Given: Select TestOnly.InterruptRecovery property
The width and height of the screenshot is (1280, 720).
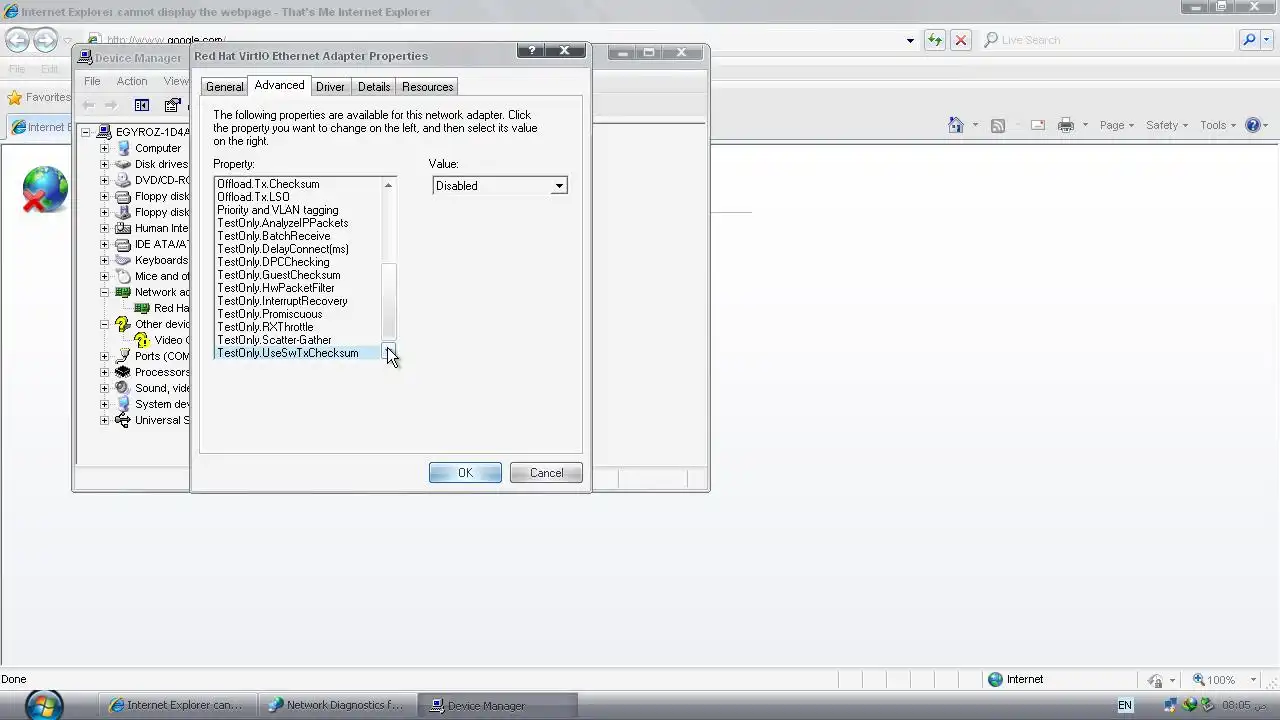Looking at the screenshot, I should (282, 301).
